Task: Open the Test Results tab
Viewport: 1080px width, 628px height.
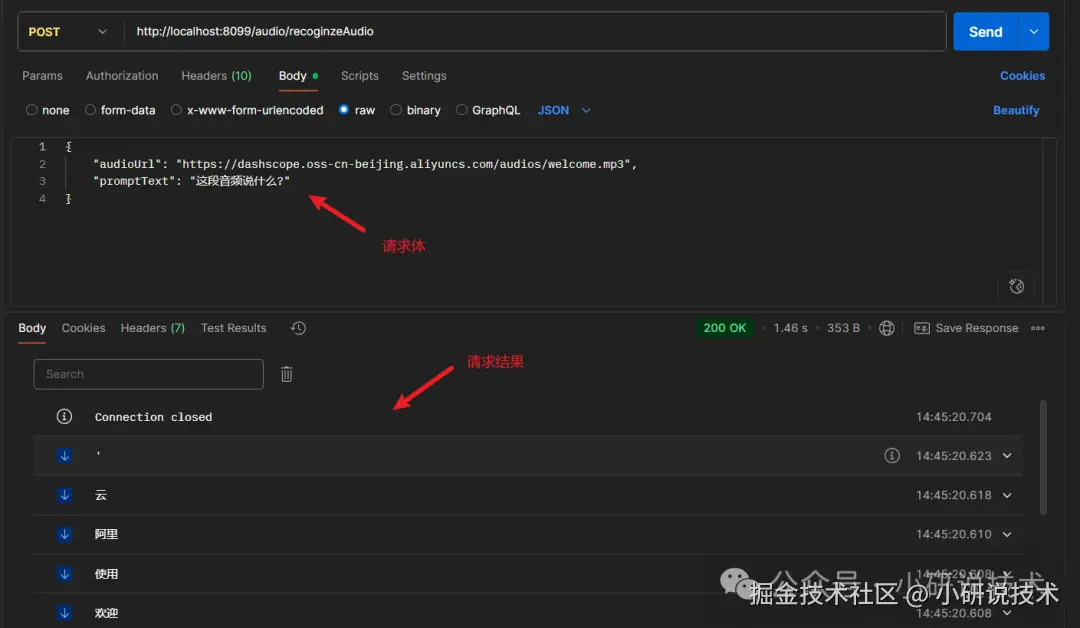Action: [x=233, y=328]
